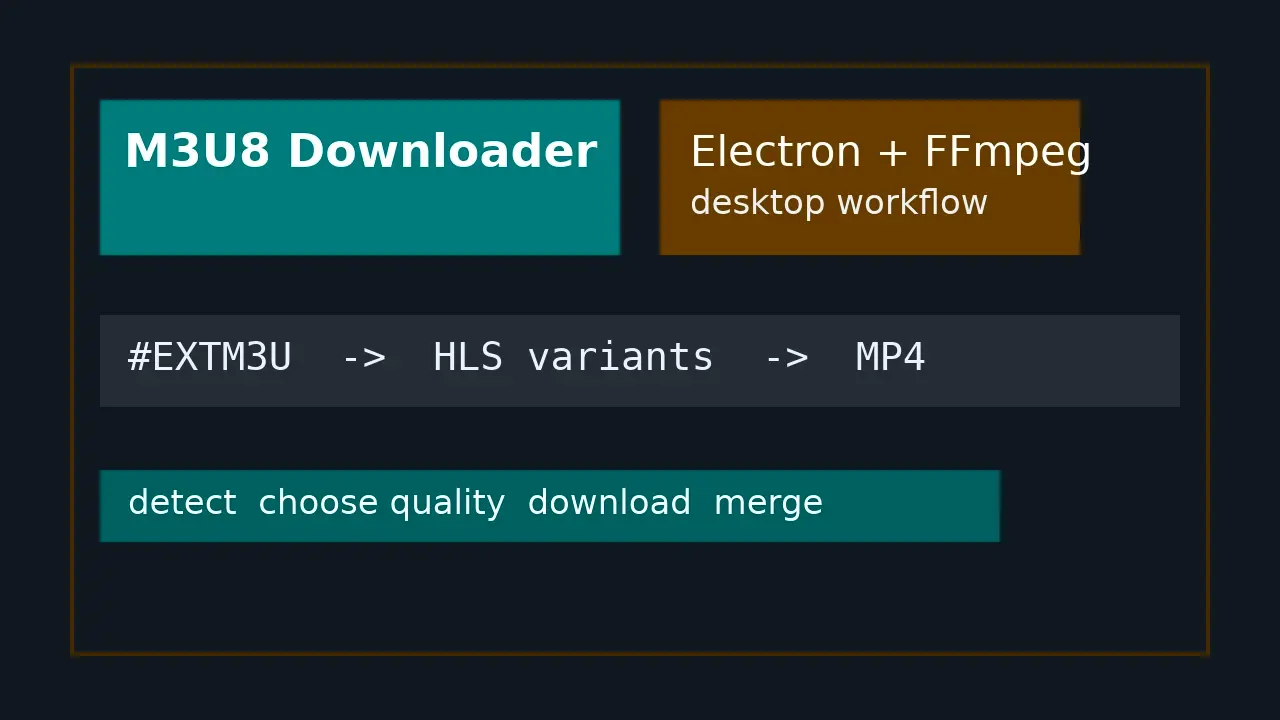Click the "Electron + FFmpeg" heading
The height and width of the screenshot is (720, 1280).
pos(890,154)
